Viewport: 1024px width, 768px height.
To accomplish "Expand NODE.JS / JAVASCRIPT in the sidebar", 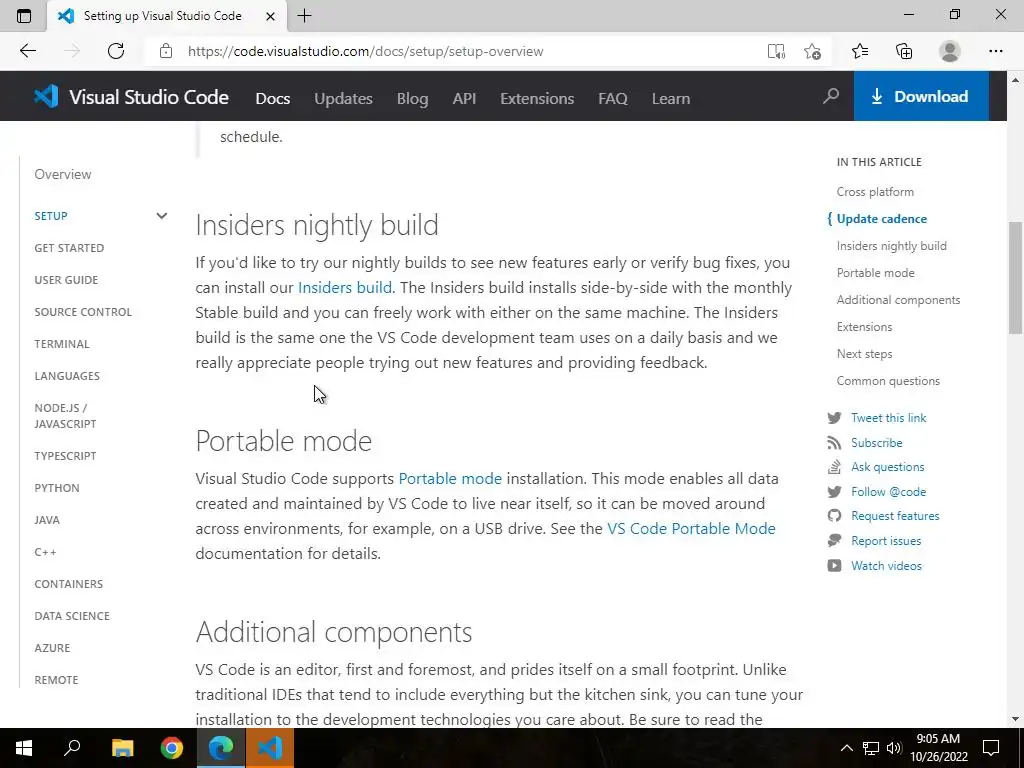I will [x=65, y=416].
